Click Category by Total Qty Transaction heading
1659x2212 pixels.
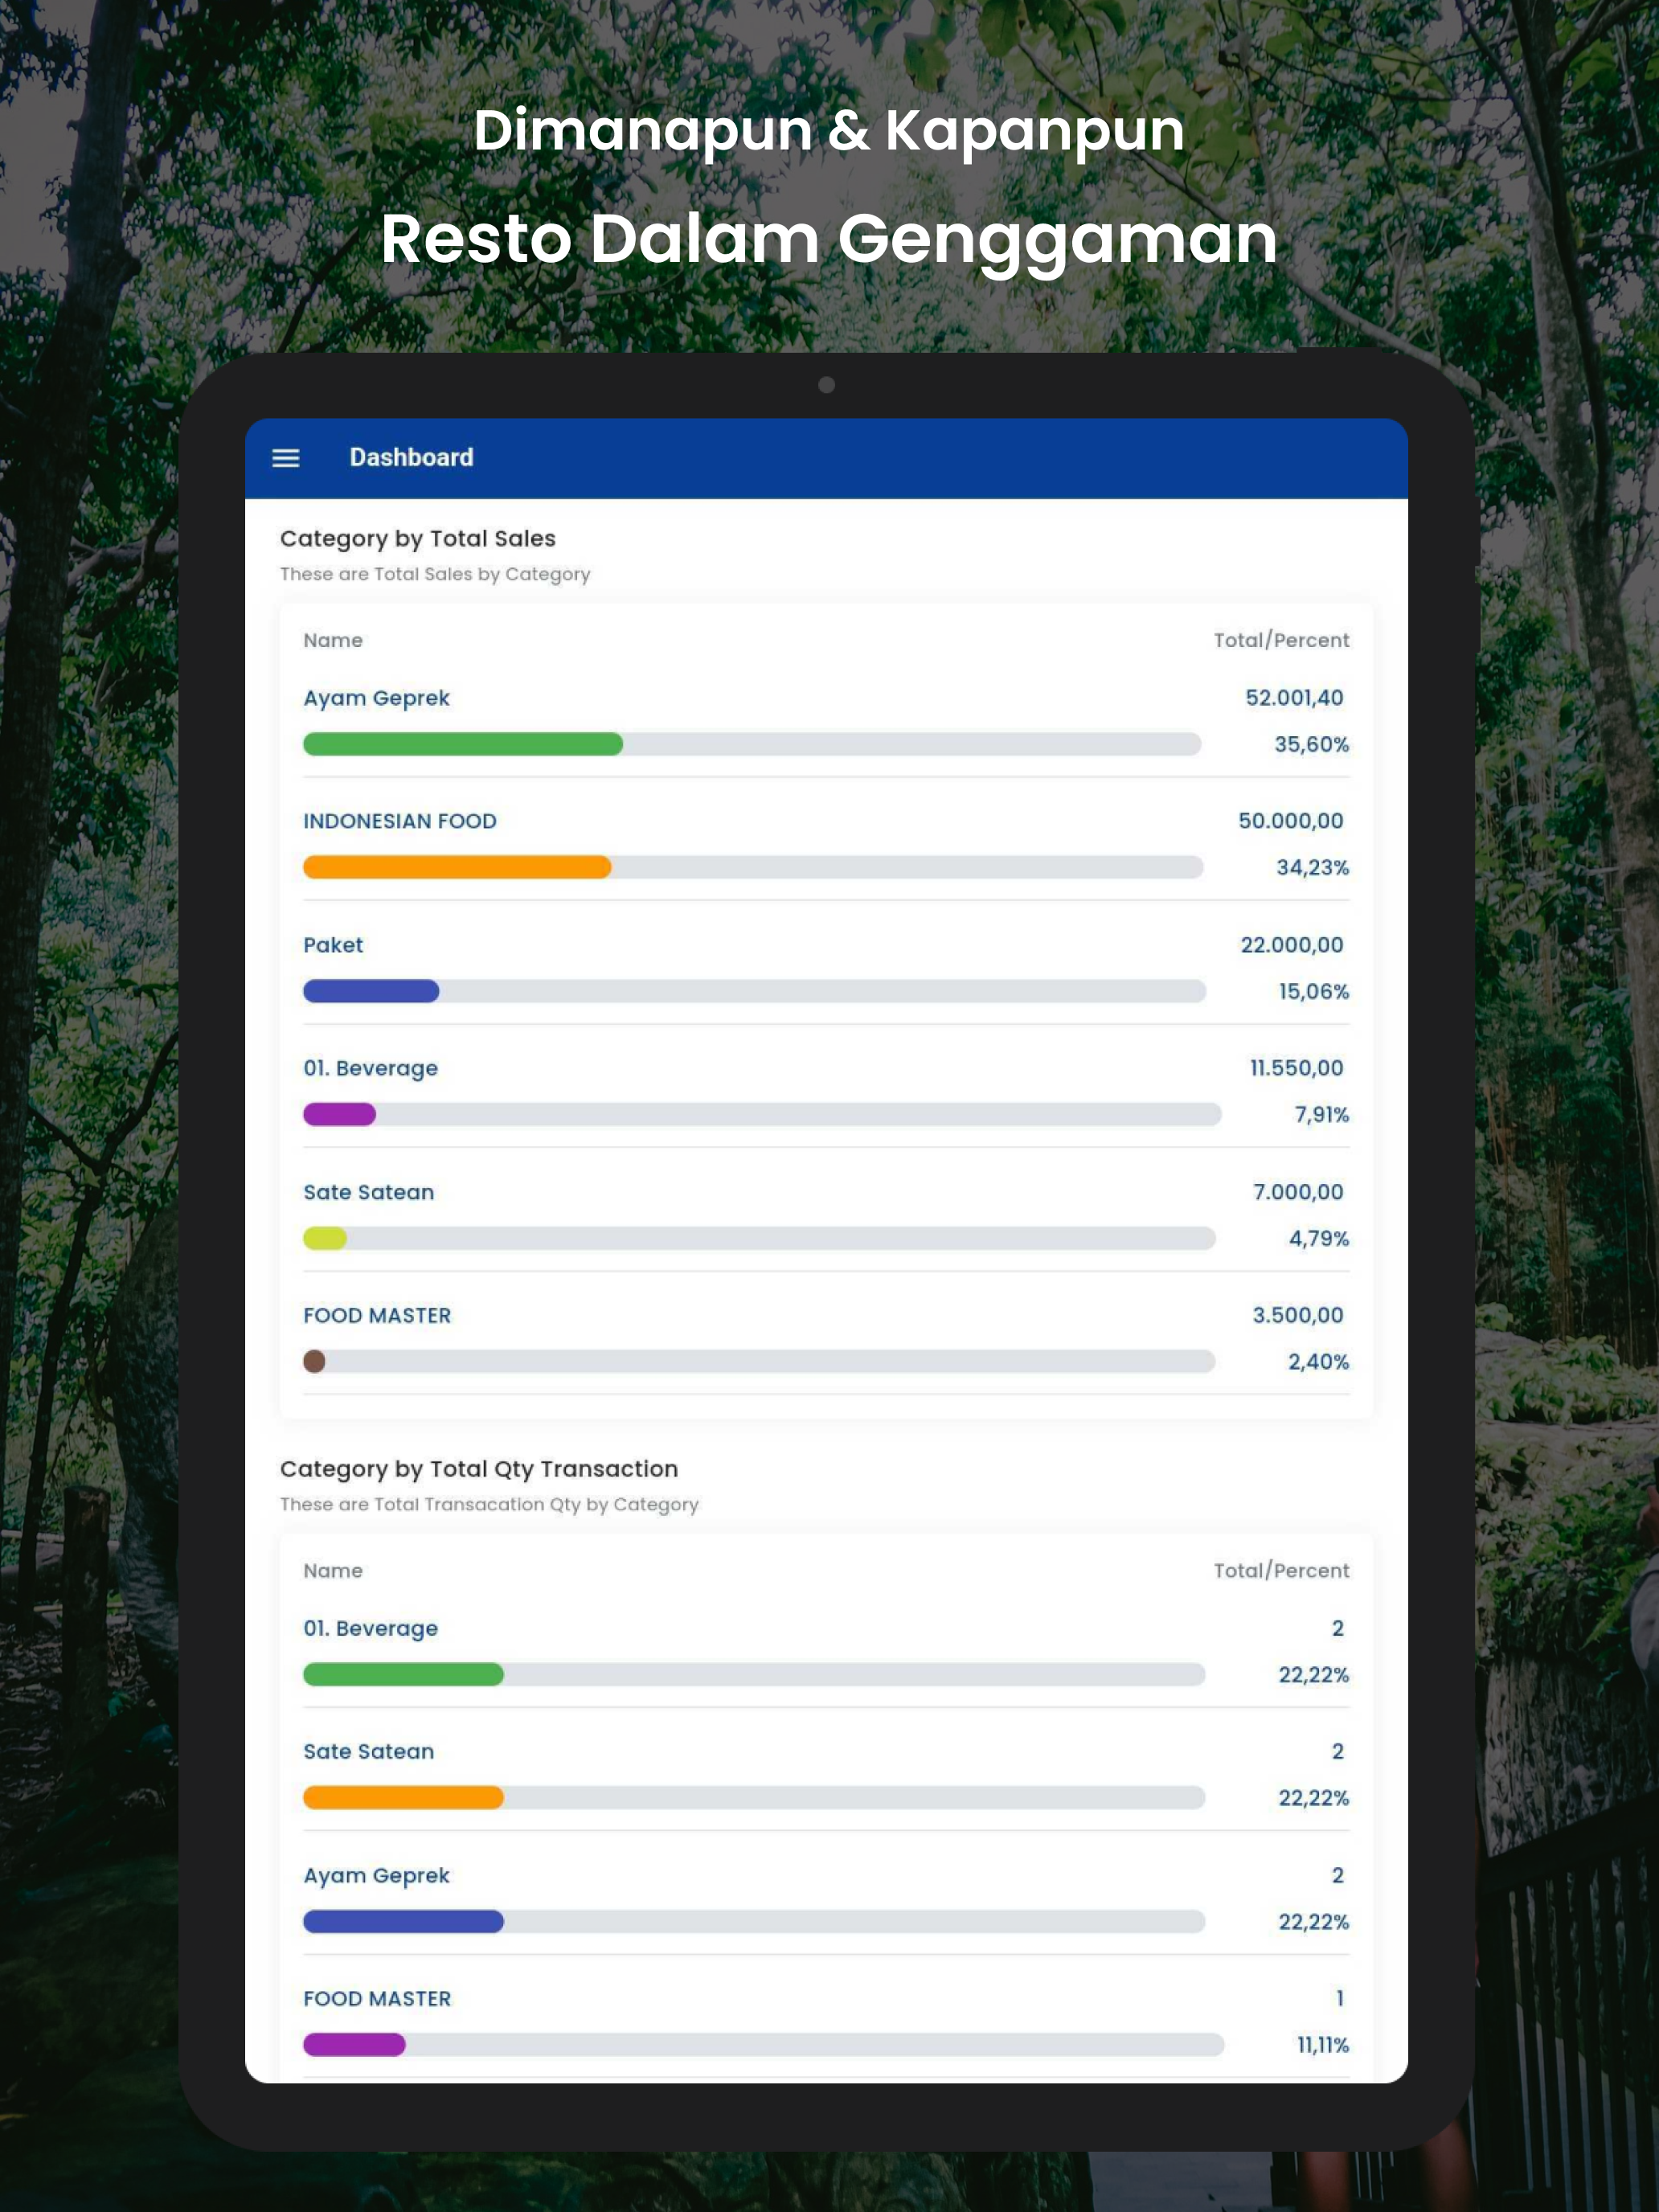point(479,1469)
